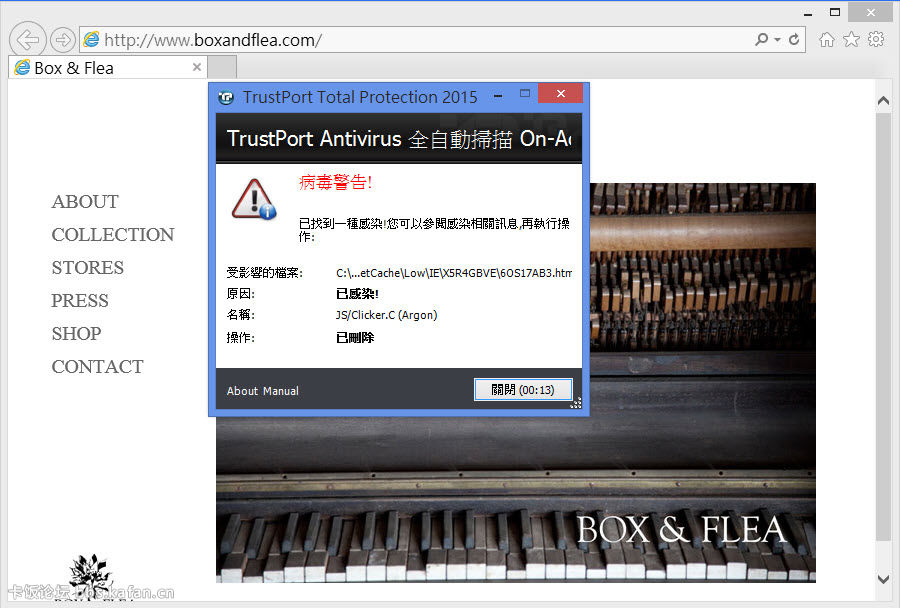Screen dimensions: 900x608
Task: Click the browser Forward arrow button
Action: pyautogui.click(x=62, y=40)
